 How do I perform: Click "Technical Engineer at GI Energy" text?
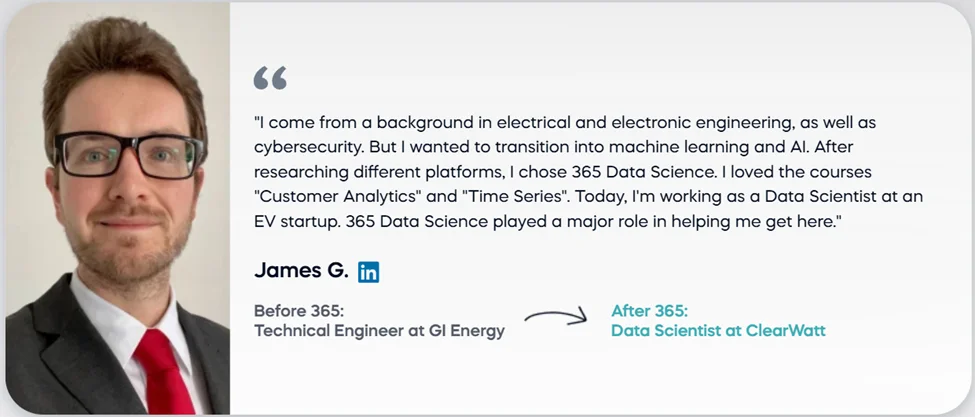pos(379,331)
